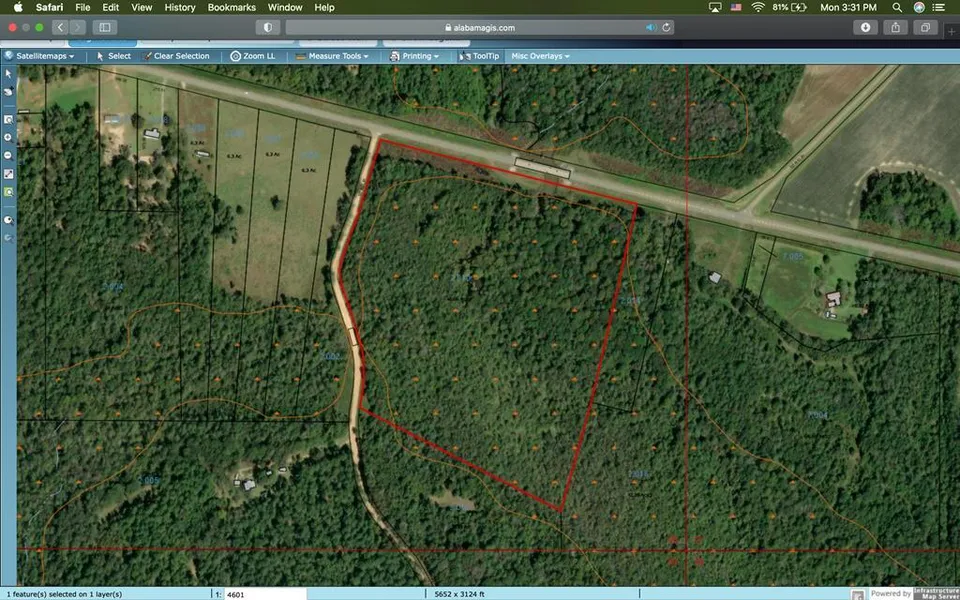Screen dimensions: 960x600
Task: Expand the Measure Tools dropdown
Action: point(334,56)
